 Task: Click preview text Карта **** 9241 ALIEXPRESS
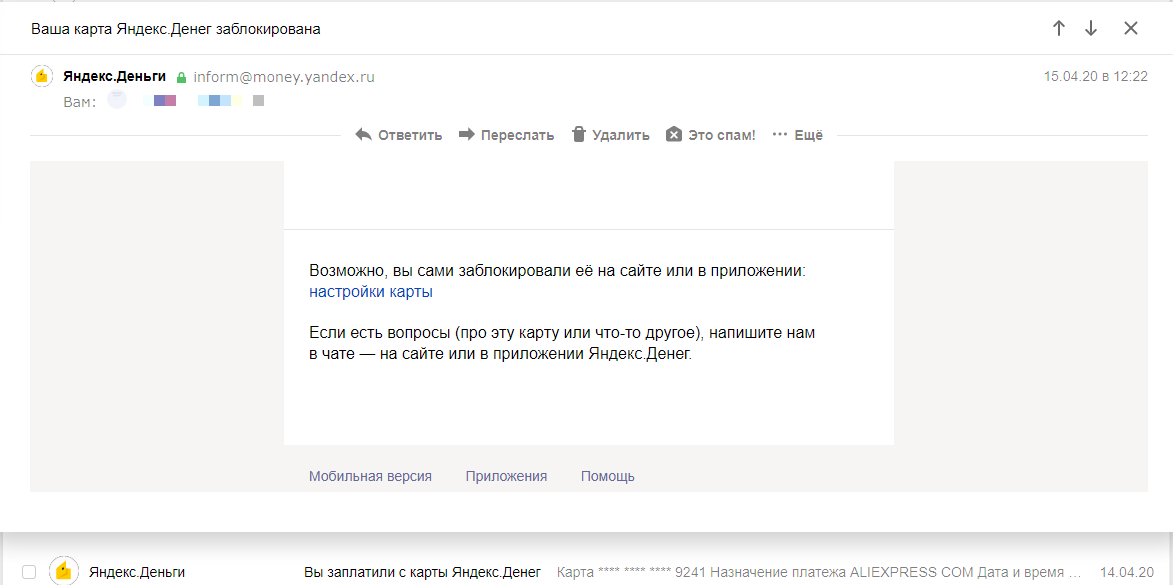point(821,573)
